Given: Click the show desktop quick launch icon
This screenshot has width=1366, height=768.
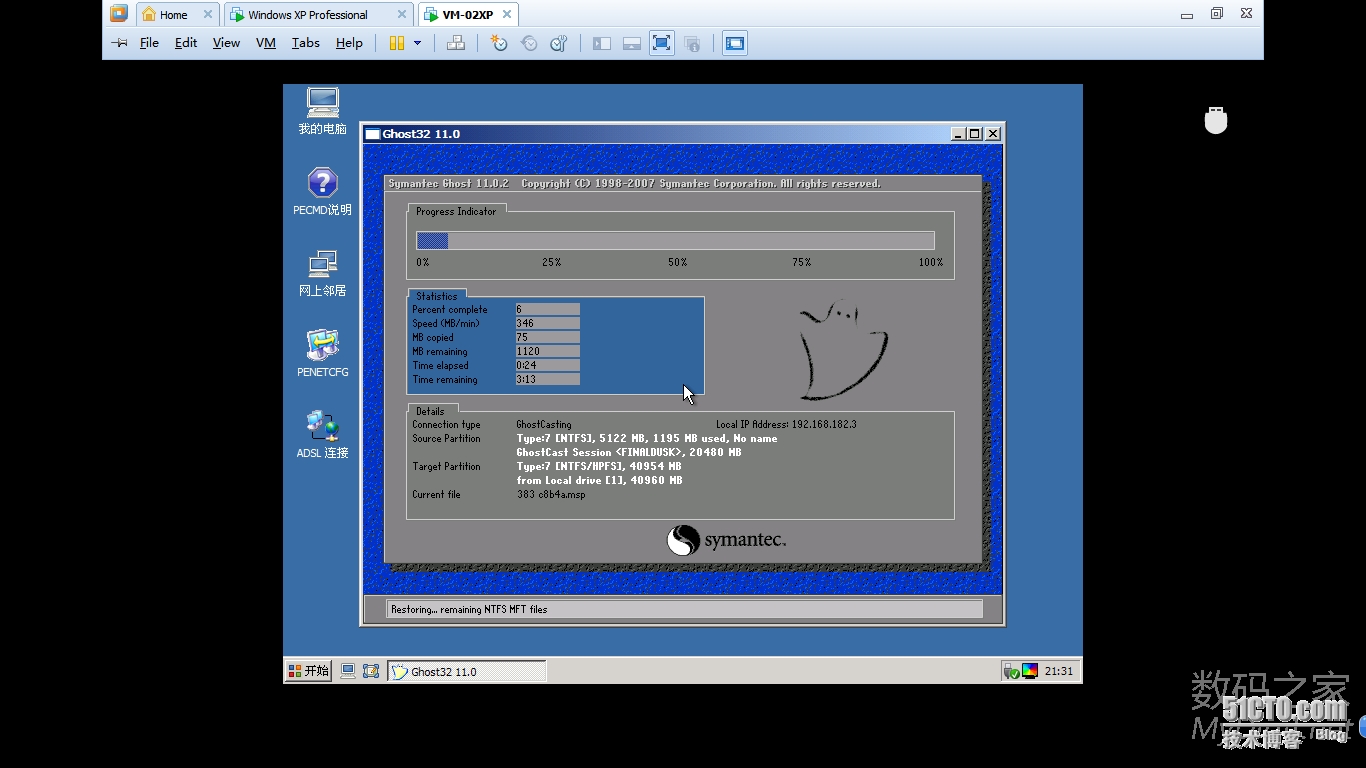Looking at the screenshot, I should pos(348,671).
